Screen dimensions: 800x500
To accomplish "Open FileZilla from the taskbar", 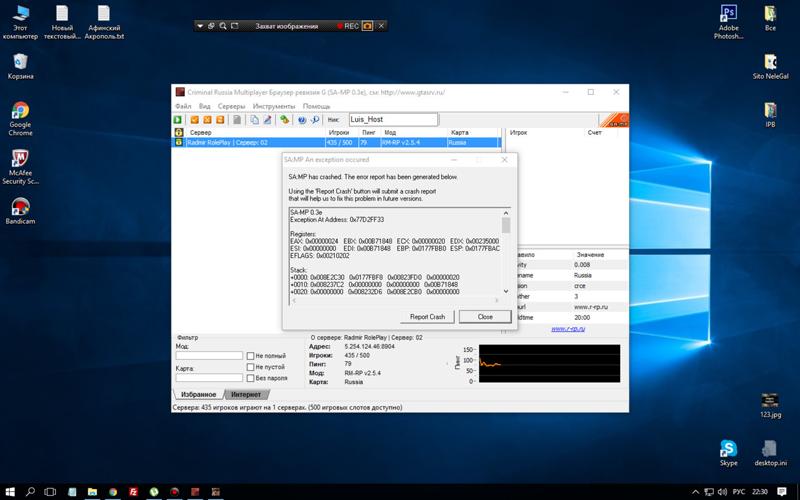I will [133, 492].
